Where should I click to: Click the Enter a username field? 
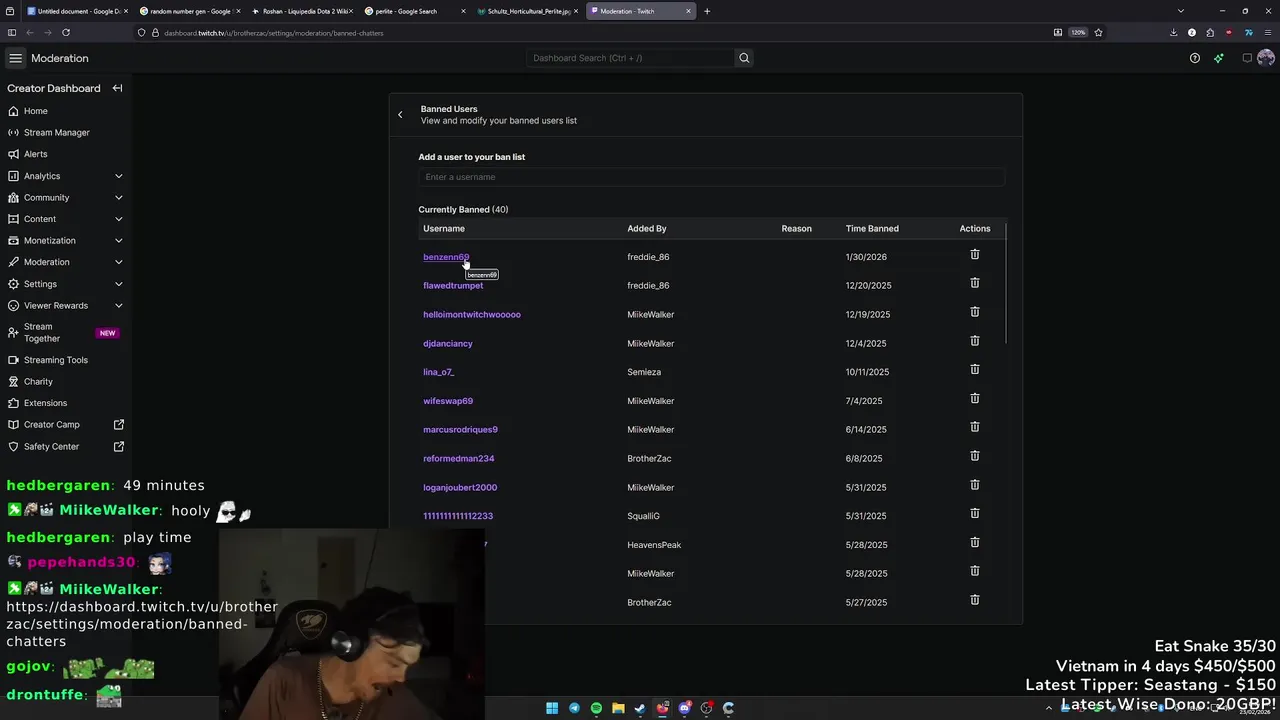(x=712, y=177)
